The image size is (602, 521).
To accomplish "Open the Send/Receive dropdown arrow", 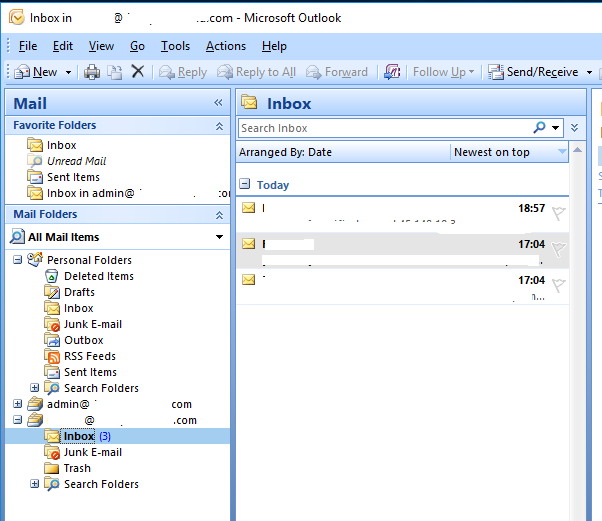I will [589, 72].
